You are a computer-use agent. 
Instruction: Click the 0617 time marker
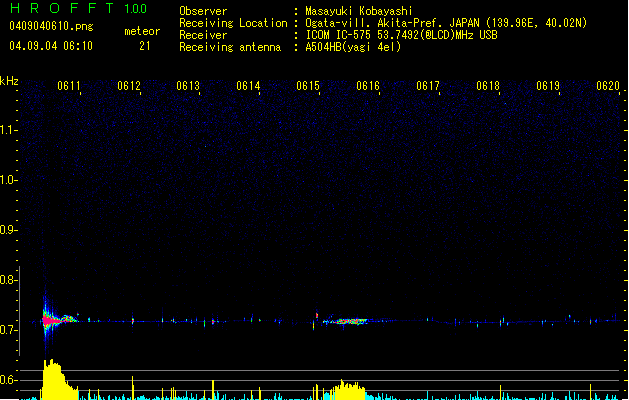pos(428,86)
